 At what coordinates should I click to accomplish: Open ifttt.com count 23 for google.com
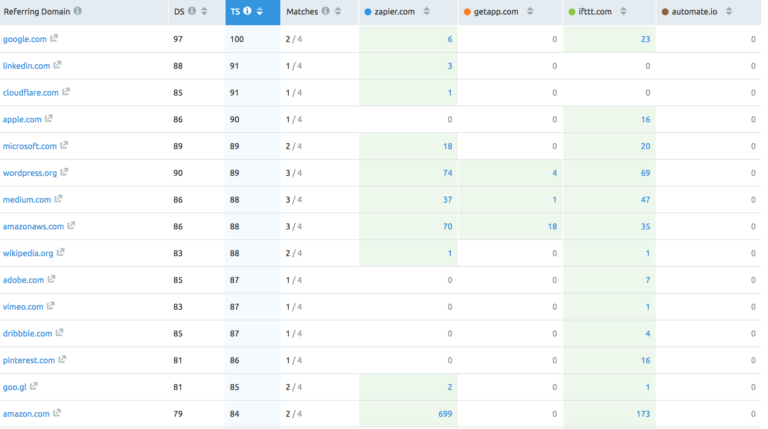[x=646, y=39]
